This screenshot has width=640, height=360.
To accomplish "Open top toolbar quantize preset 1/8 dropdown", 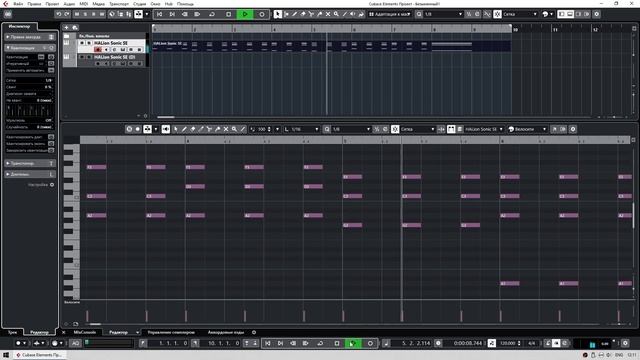I will 443,14.
